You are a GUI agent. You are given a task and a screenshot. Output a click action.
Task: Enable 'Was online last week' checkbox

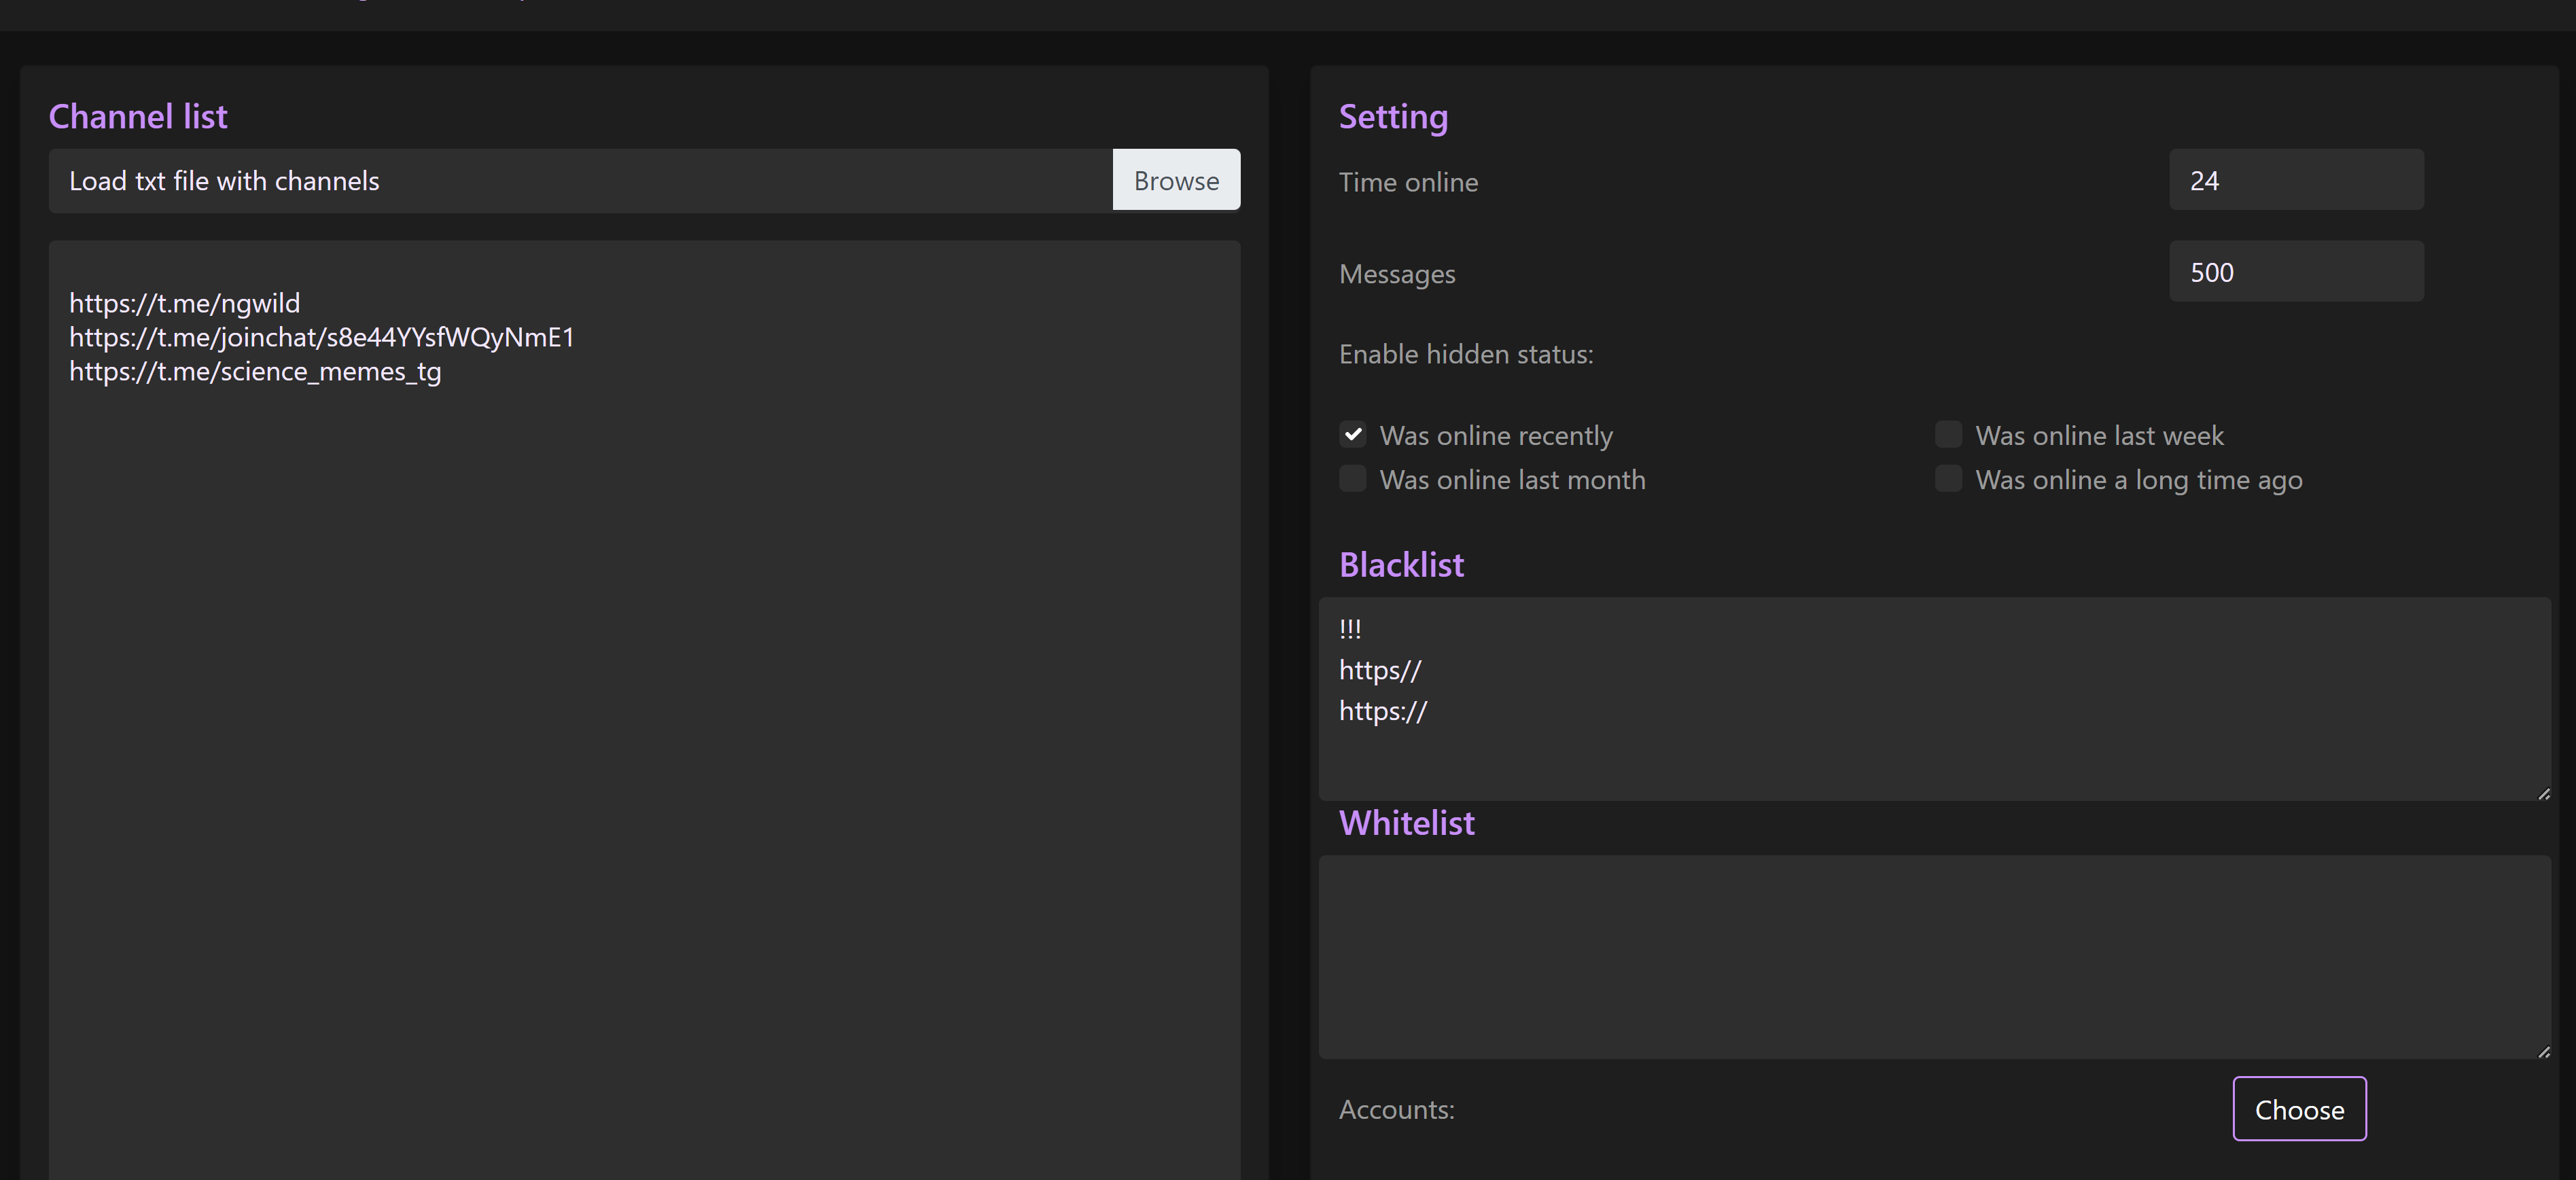[1948, 435]
